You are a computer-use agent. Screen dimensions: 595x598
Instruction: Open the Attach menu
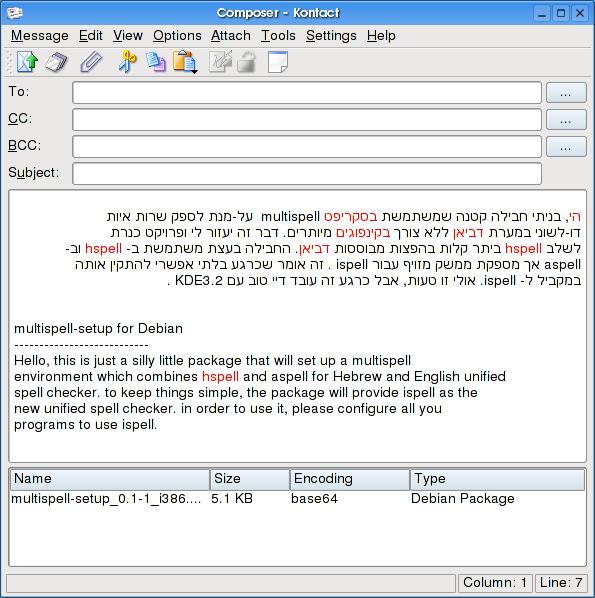tap(231, 35)
